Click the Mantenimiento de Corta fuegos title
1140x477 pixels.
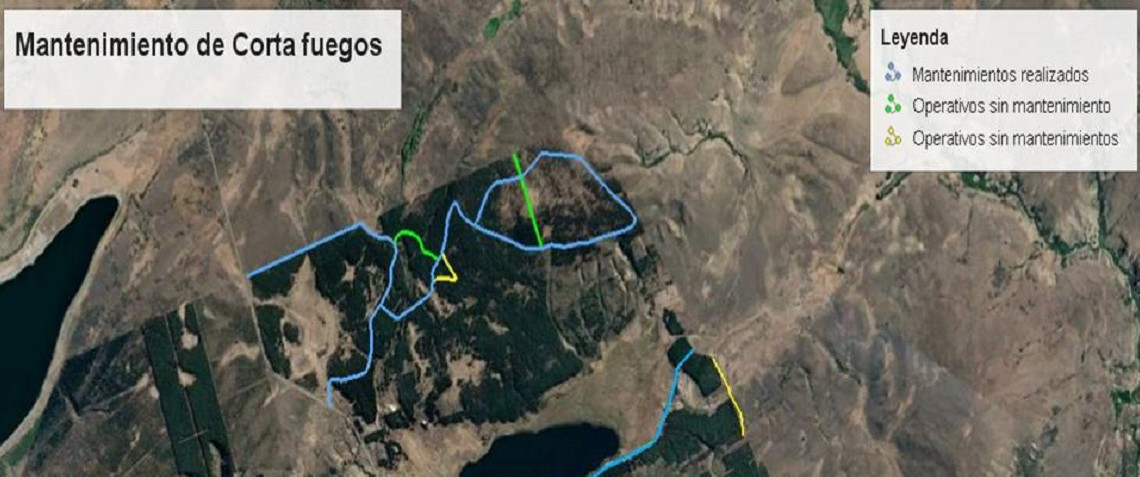(x=198, y=46)
